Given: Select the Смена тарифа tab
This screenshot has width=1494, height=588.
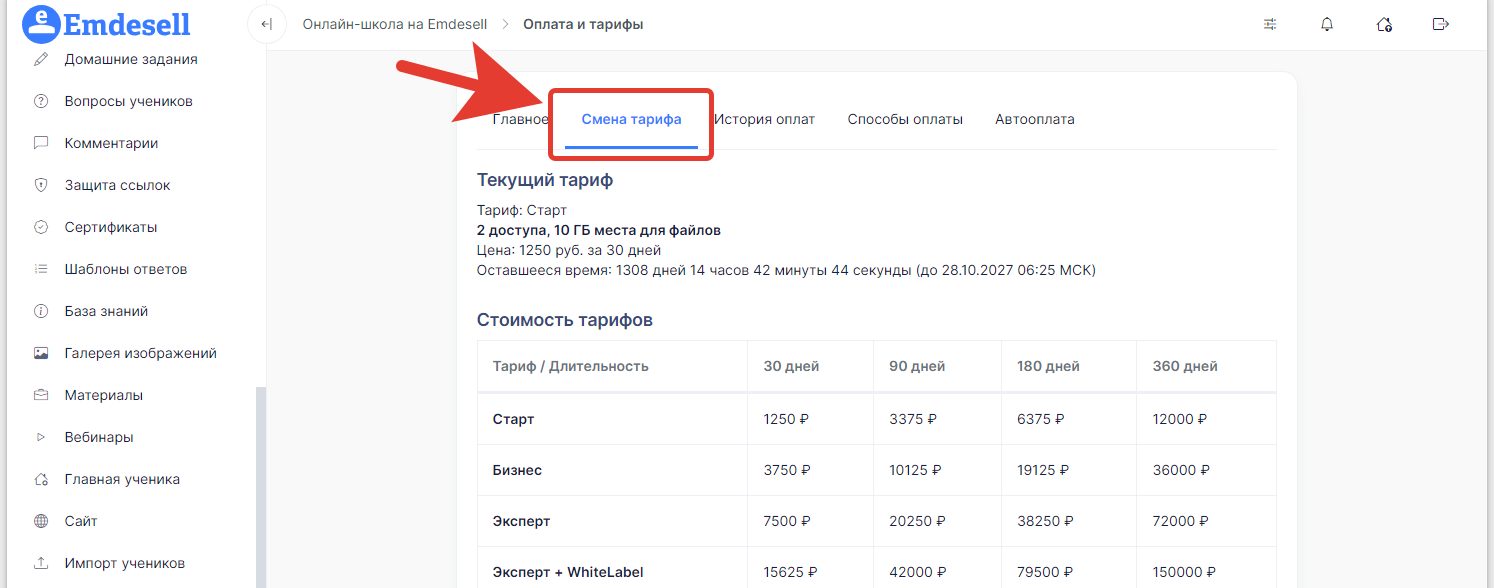Looking at the screenshot, I should point(631,120).
